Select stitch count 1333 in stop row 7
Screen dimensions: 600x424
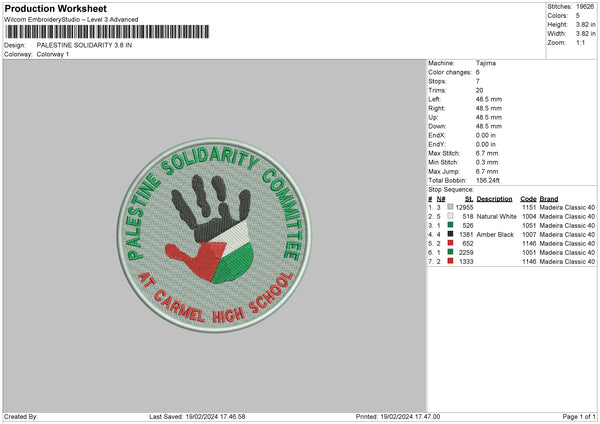[x=466, y=262]
